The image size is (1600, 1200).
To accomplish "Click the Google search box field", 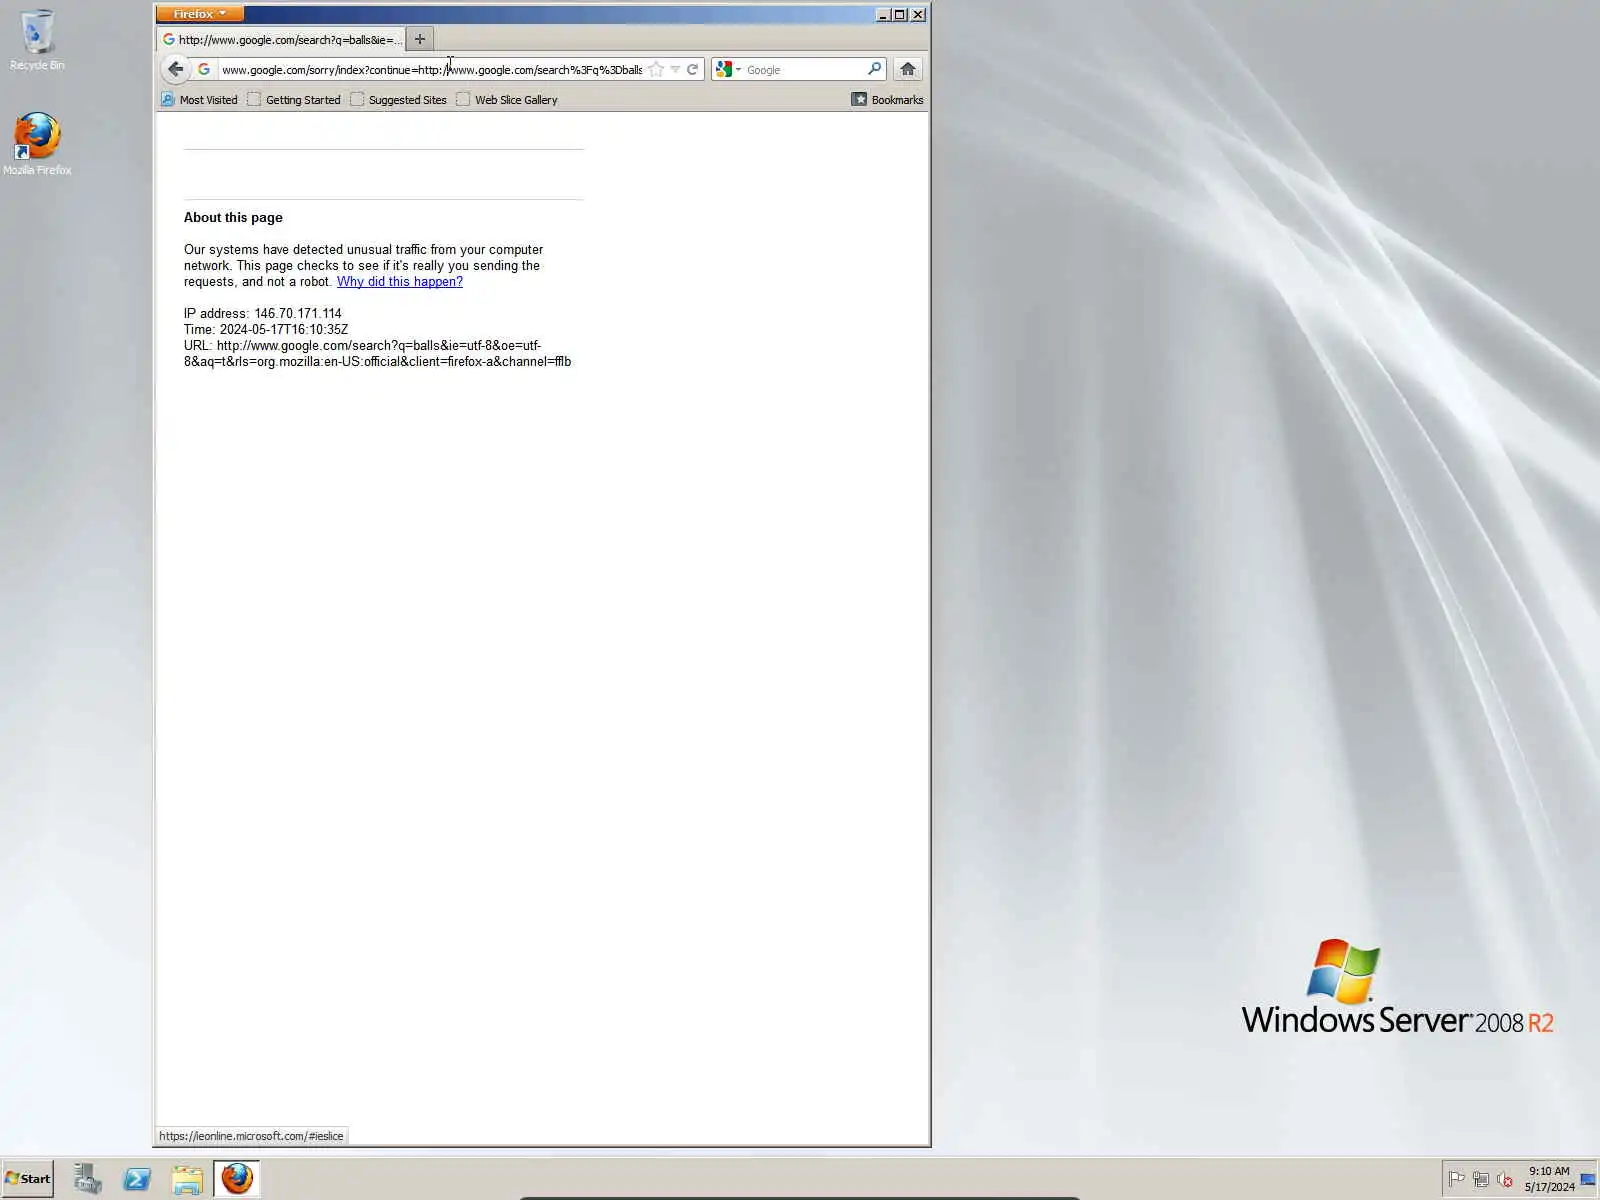I will tap(804, 70).
